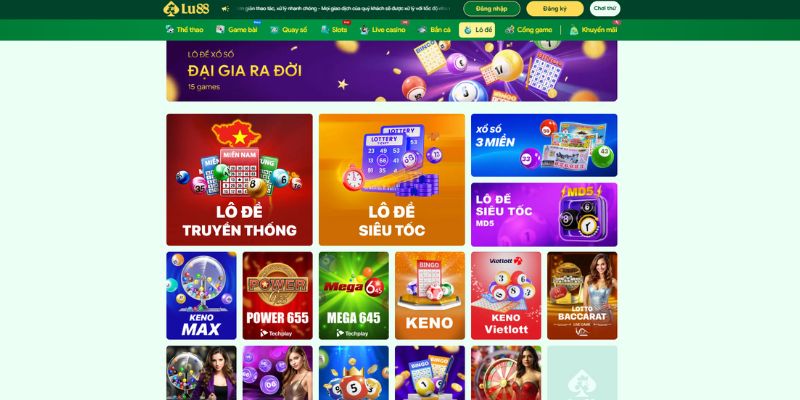Open the Lô đề siêu tốc tile
800x400 pixels.
(392, 180)
